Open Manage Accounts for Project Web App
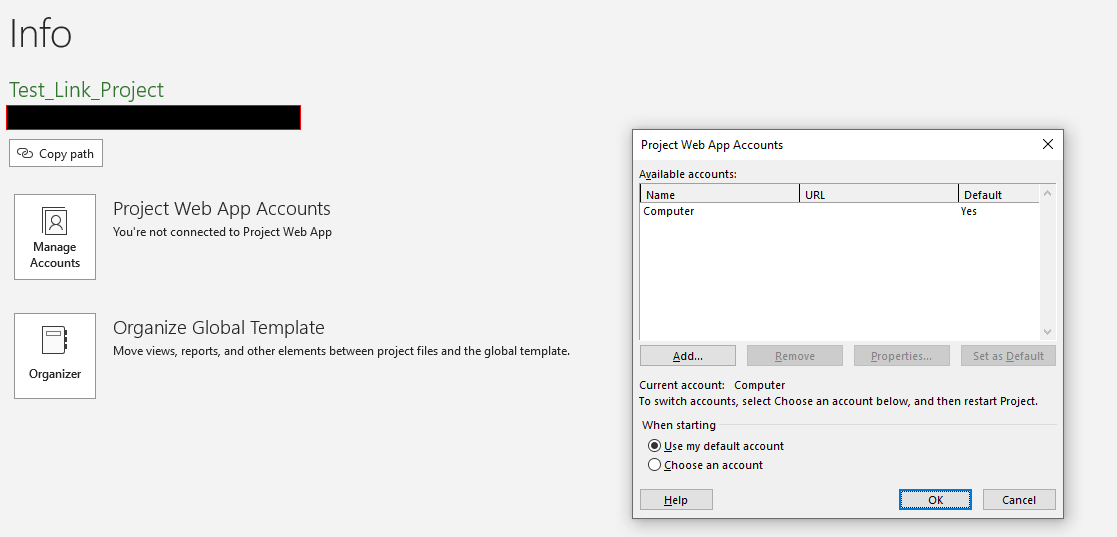 point(55,237)
